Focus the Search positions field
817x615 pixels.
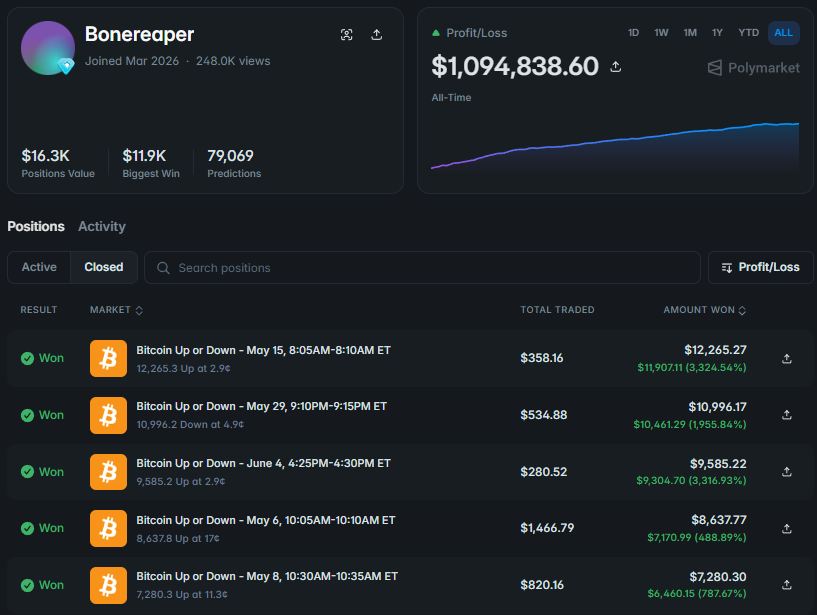pos(422,268)
